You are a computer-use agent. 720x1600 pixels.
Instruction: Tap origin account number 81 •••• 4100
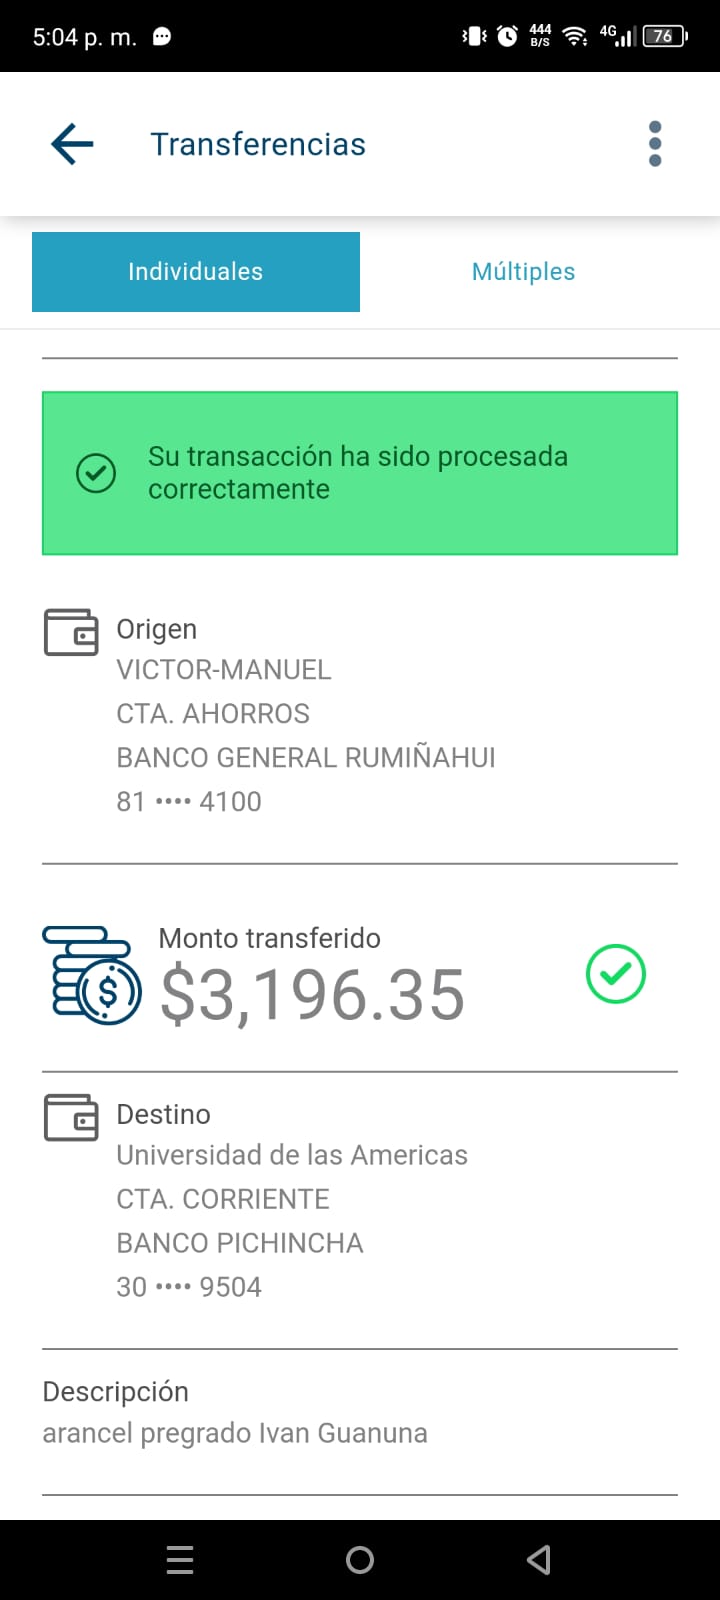coord(189,802)
